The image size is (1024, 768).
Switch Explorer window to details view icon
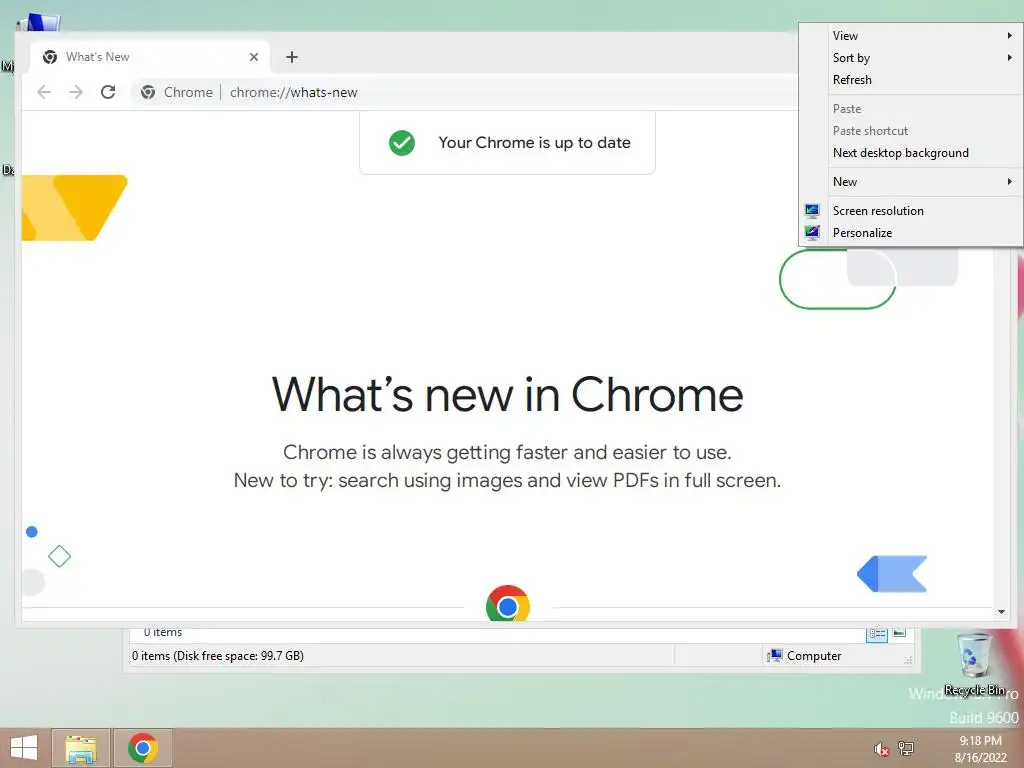pos(876,633)
